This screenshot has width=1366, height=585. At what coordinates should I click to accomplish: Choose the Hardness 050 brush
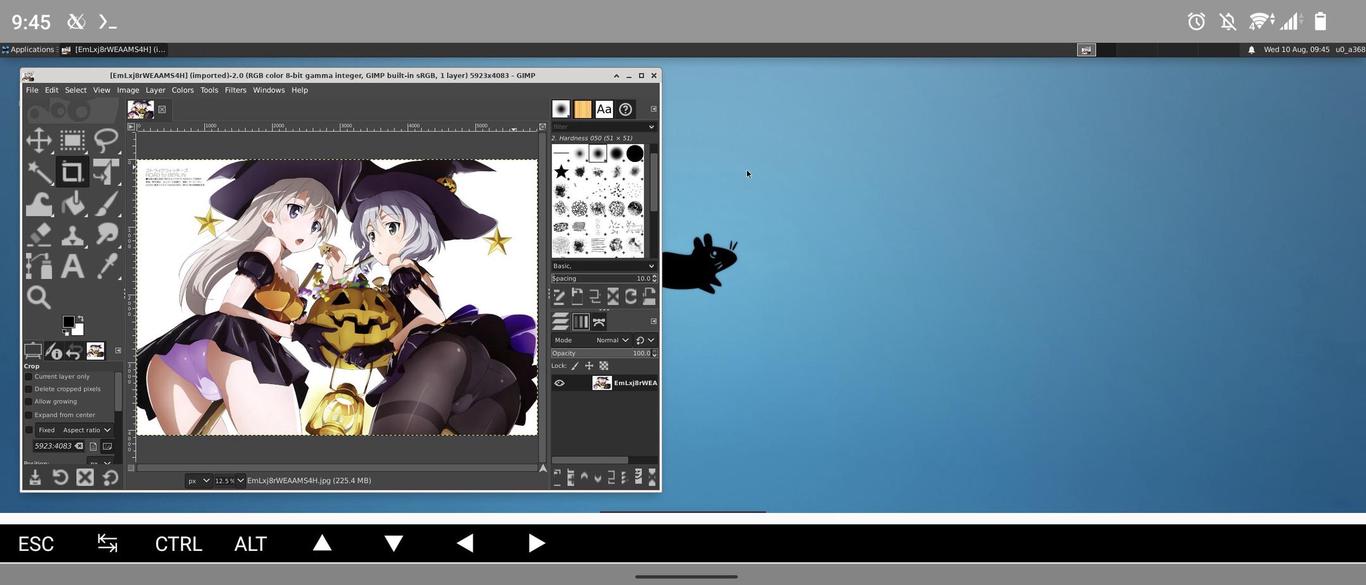click(x=597, y=152)
